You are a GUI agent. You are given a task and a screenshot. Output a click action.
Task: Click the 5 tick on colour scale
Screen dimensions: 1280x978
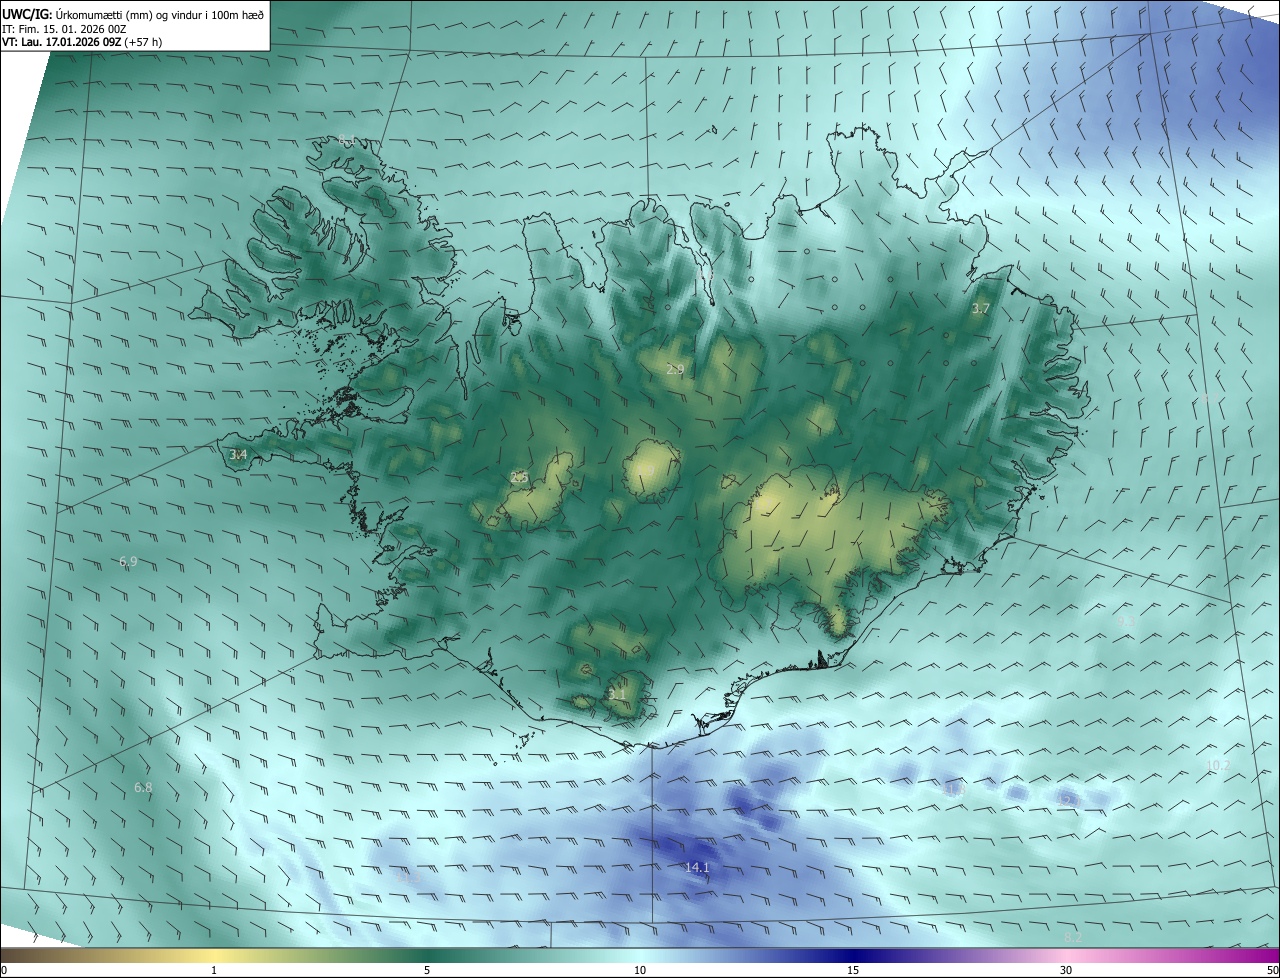(x=427, y=970)
